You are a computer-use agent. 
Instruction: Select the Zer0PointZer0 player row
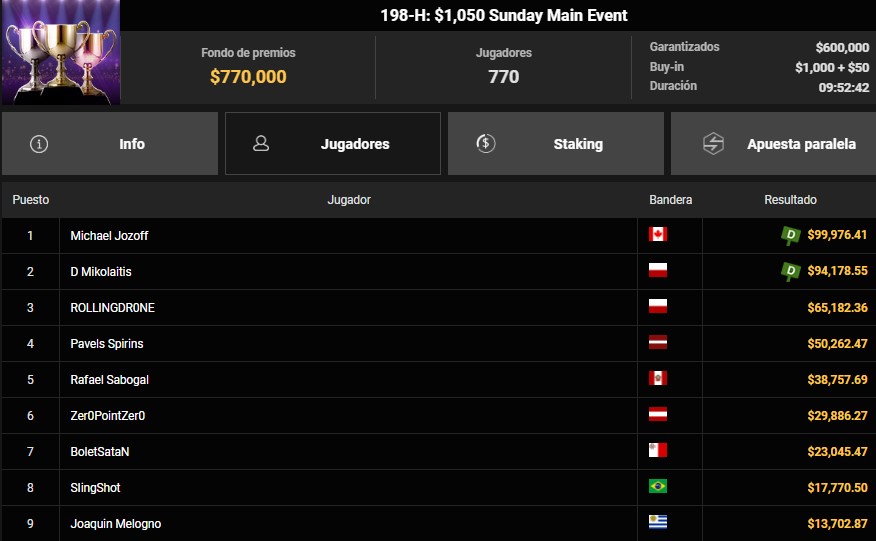click(x=439, y=416)
